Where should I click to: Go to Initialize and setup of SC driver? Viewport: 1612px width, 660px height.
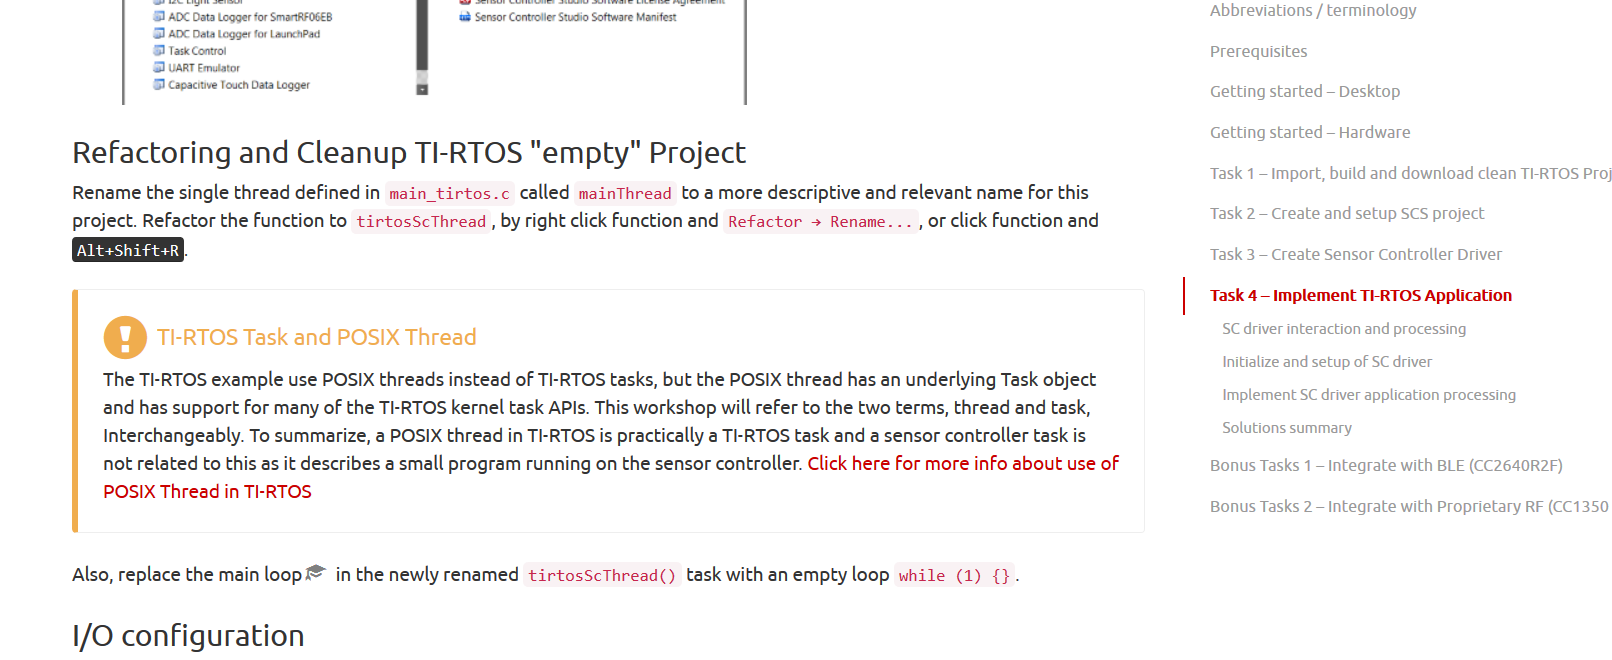pyautogui.click(x=1327, y=361)
